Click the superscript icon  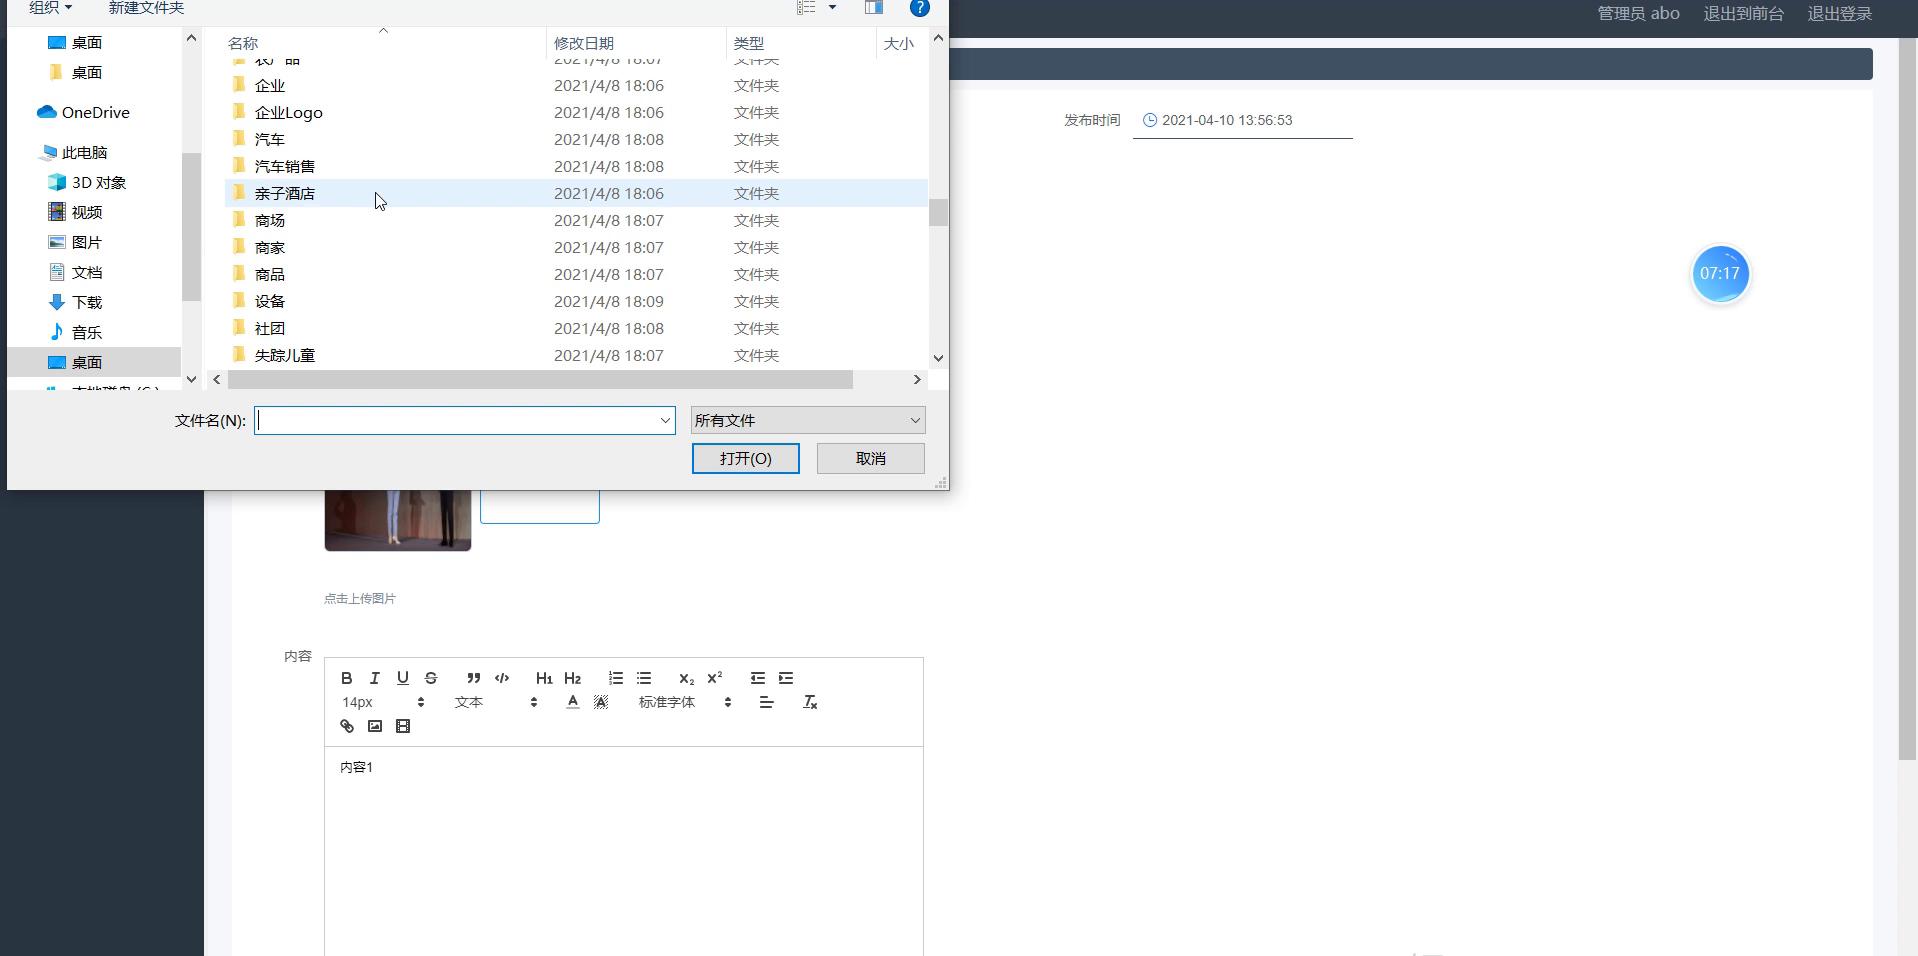click(715, 678)
